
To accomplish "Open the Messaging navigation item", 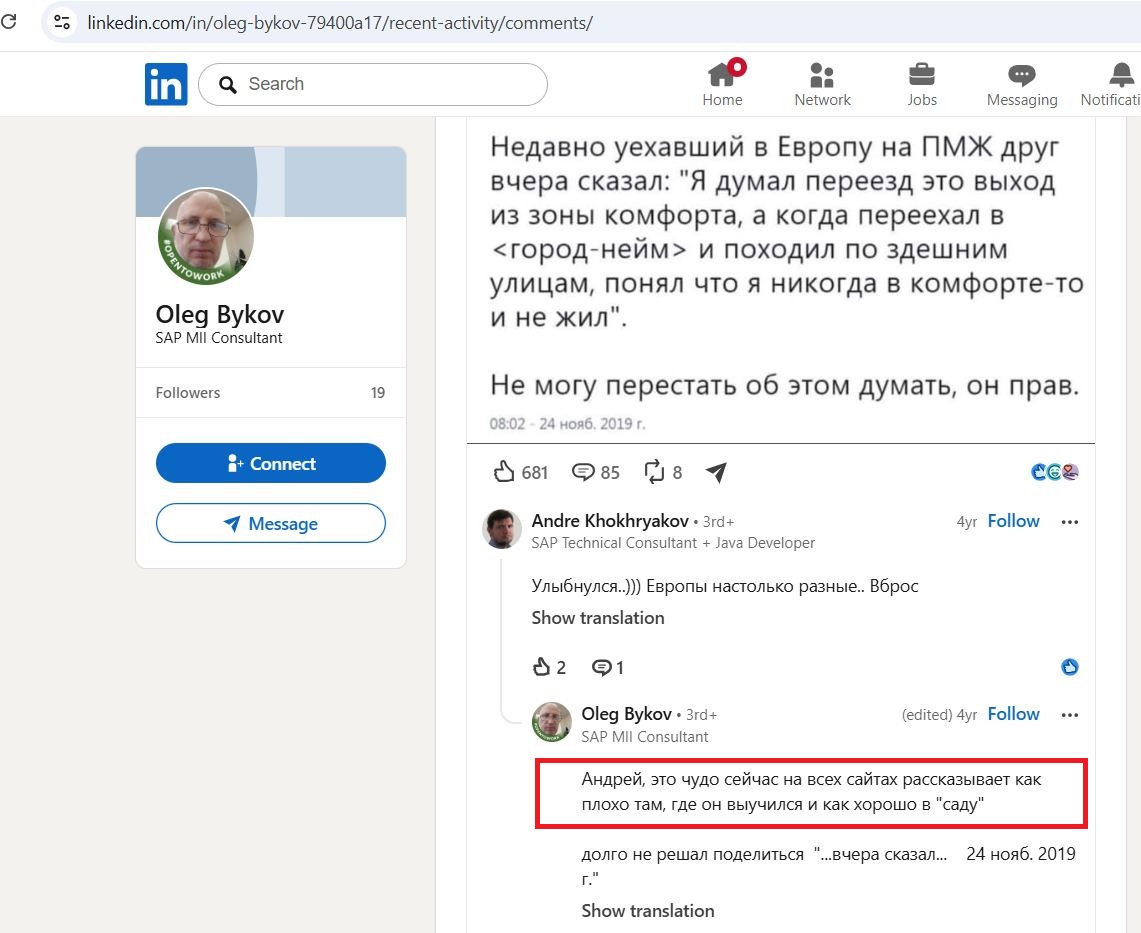I will tap(1022, 84).
